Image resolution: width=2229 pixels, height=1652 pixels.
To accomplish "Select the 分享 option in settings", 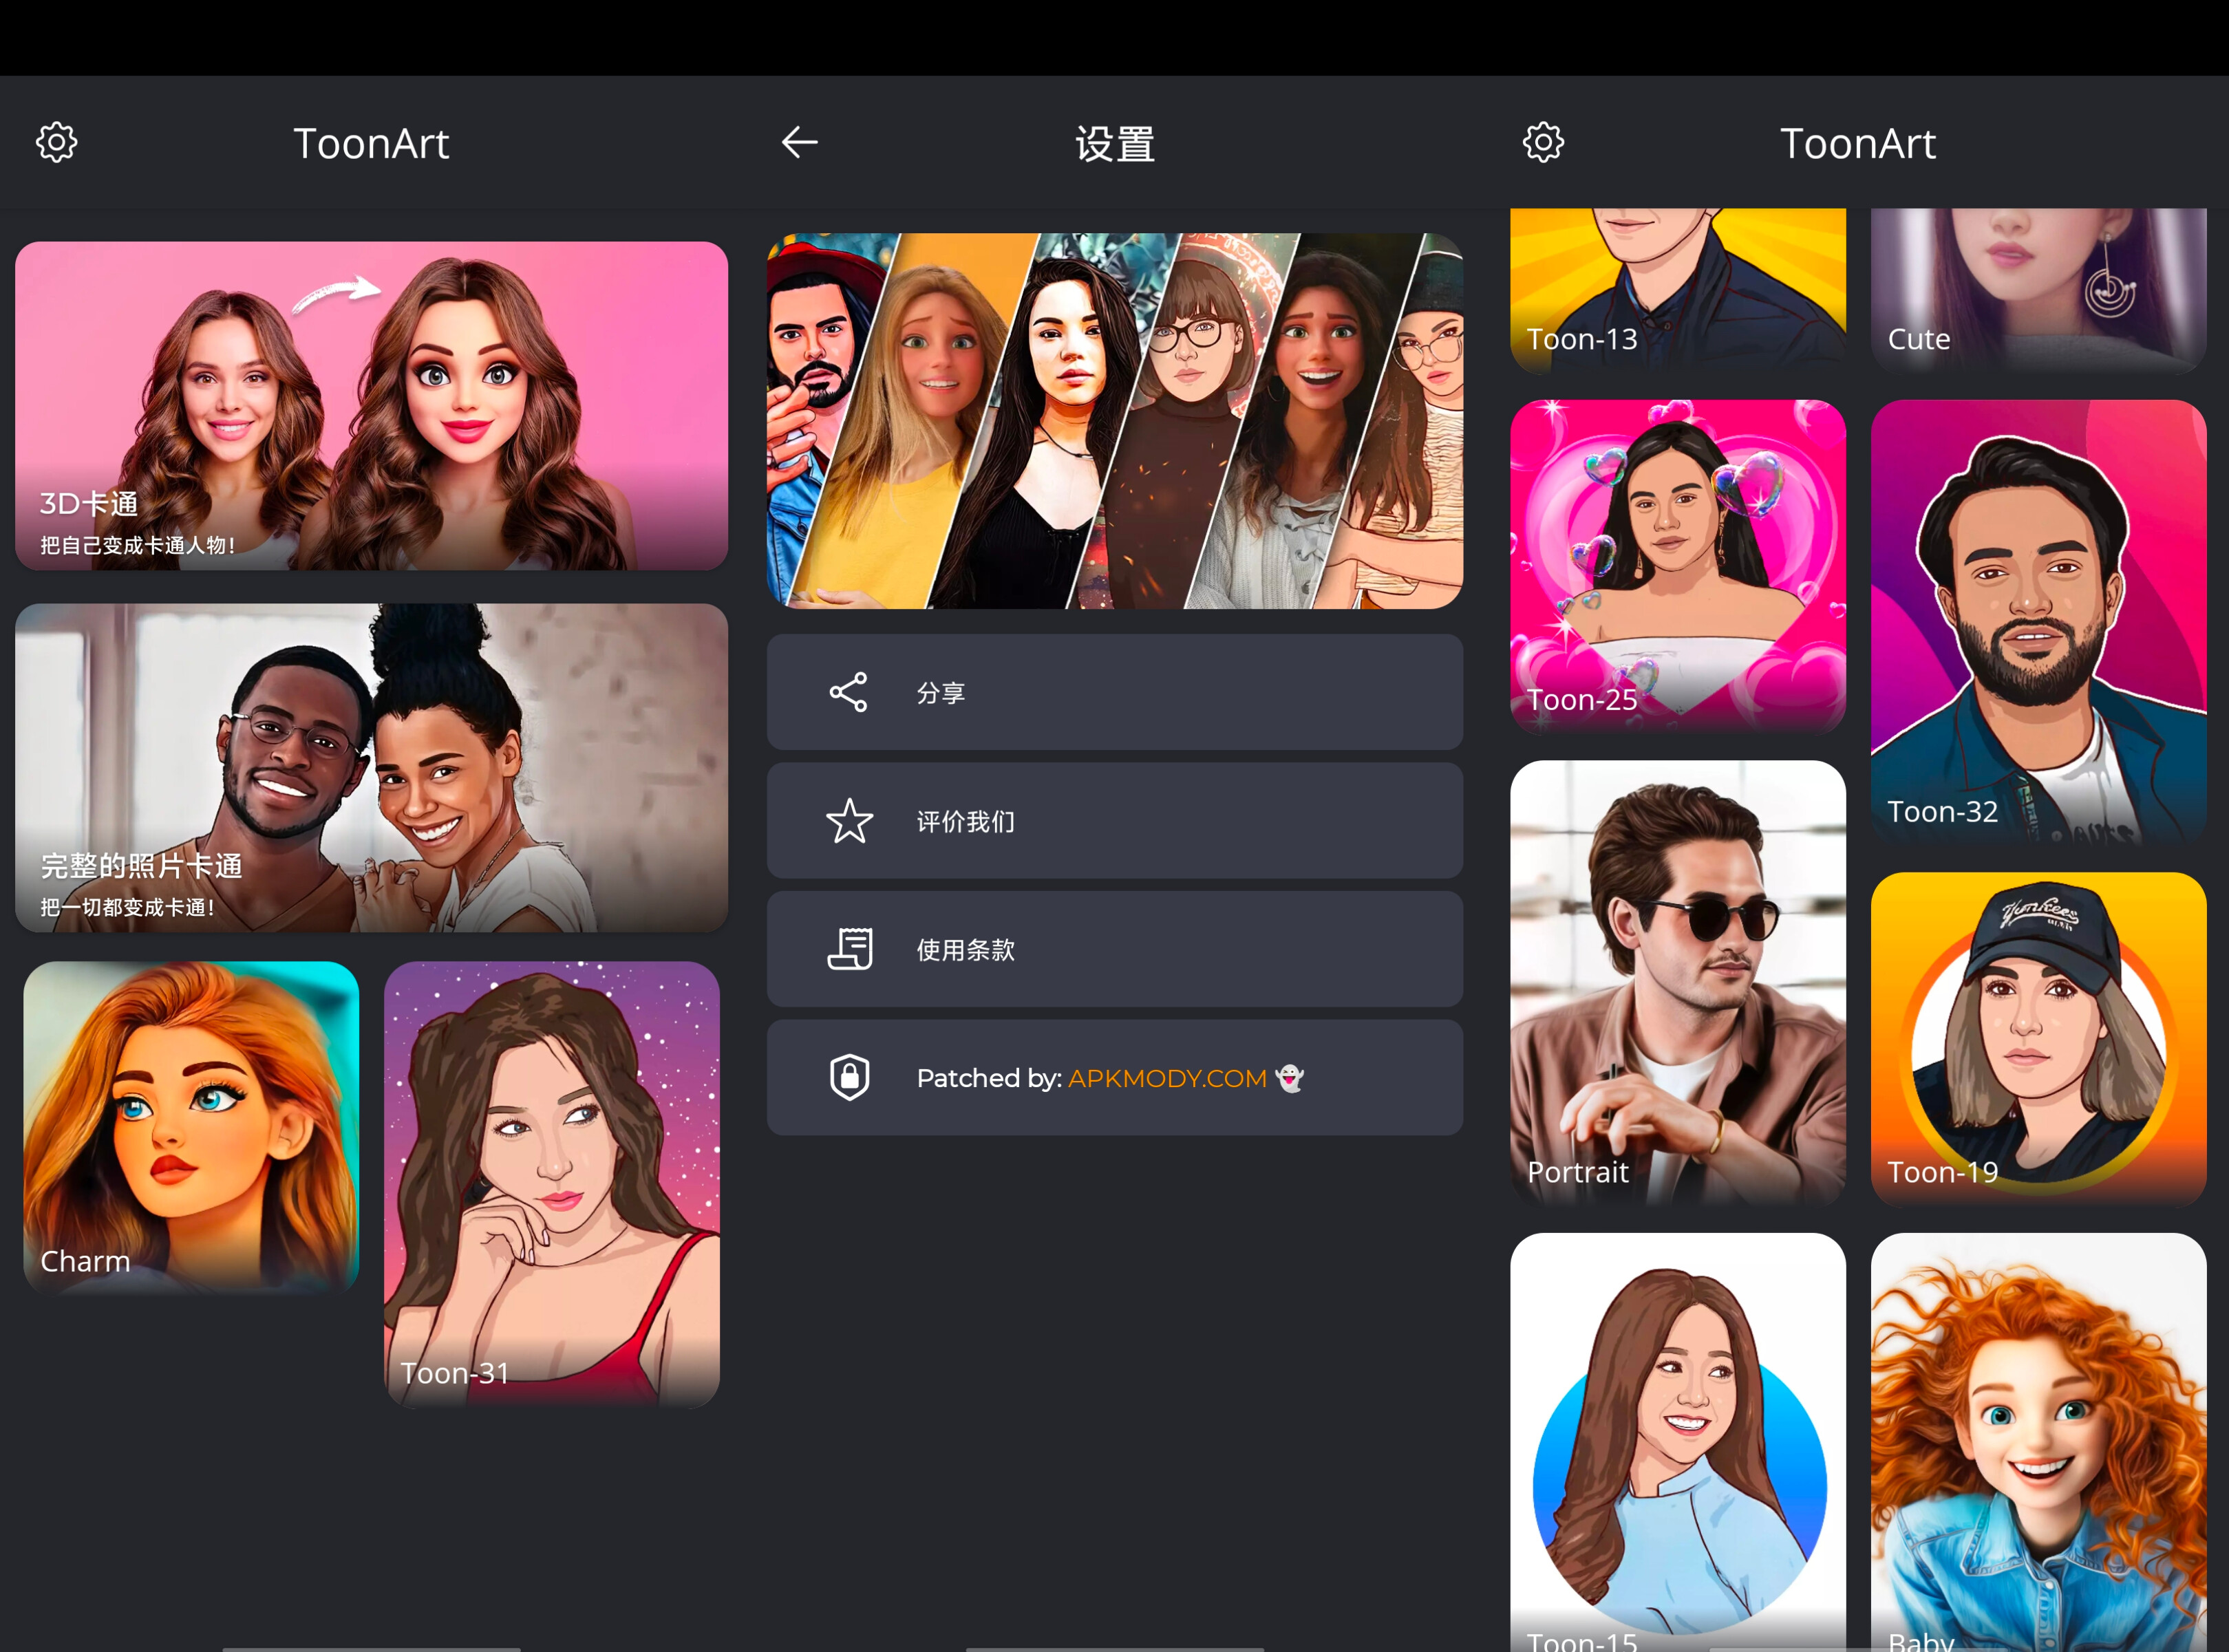I will tap(1114, 691).
